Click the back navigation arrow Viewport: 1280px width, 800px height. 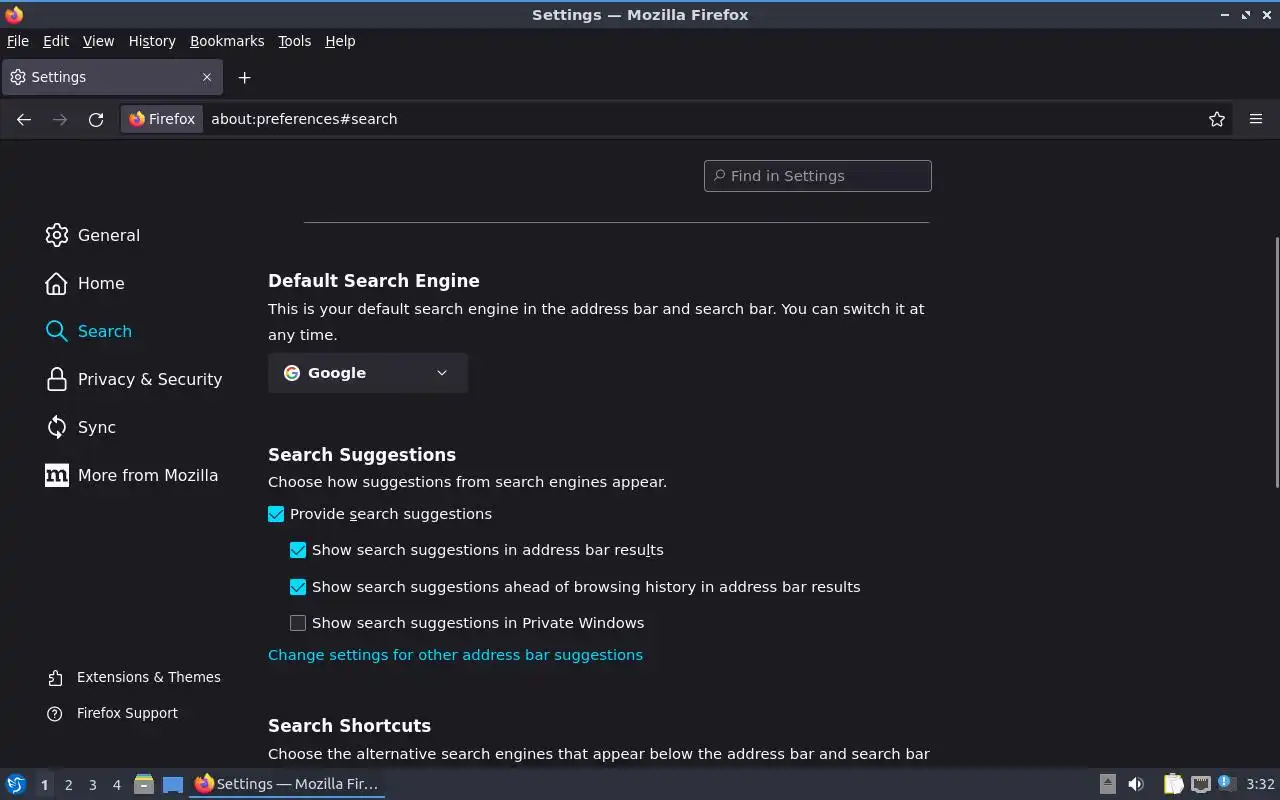coord(24,119)
